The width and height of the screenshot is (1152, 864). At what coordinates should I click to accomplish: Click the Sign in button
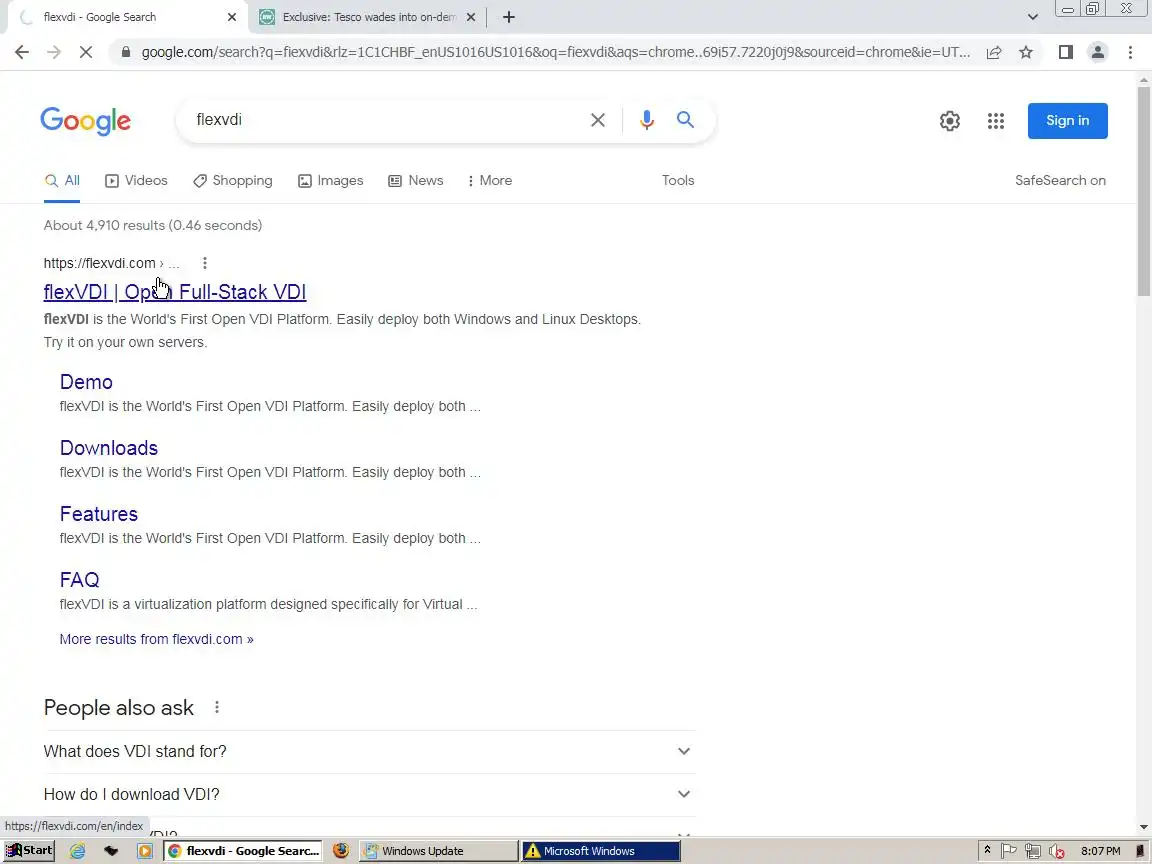pyautogui.click(x=1068, y=121)
